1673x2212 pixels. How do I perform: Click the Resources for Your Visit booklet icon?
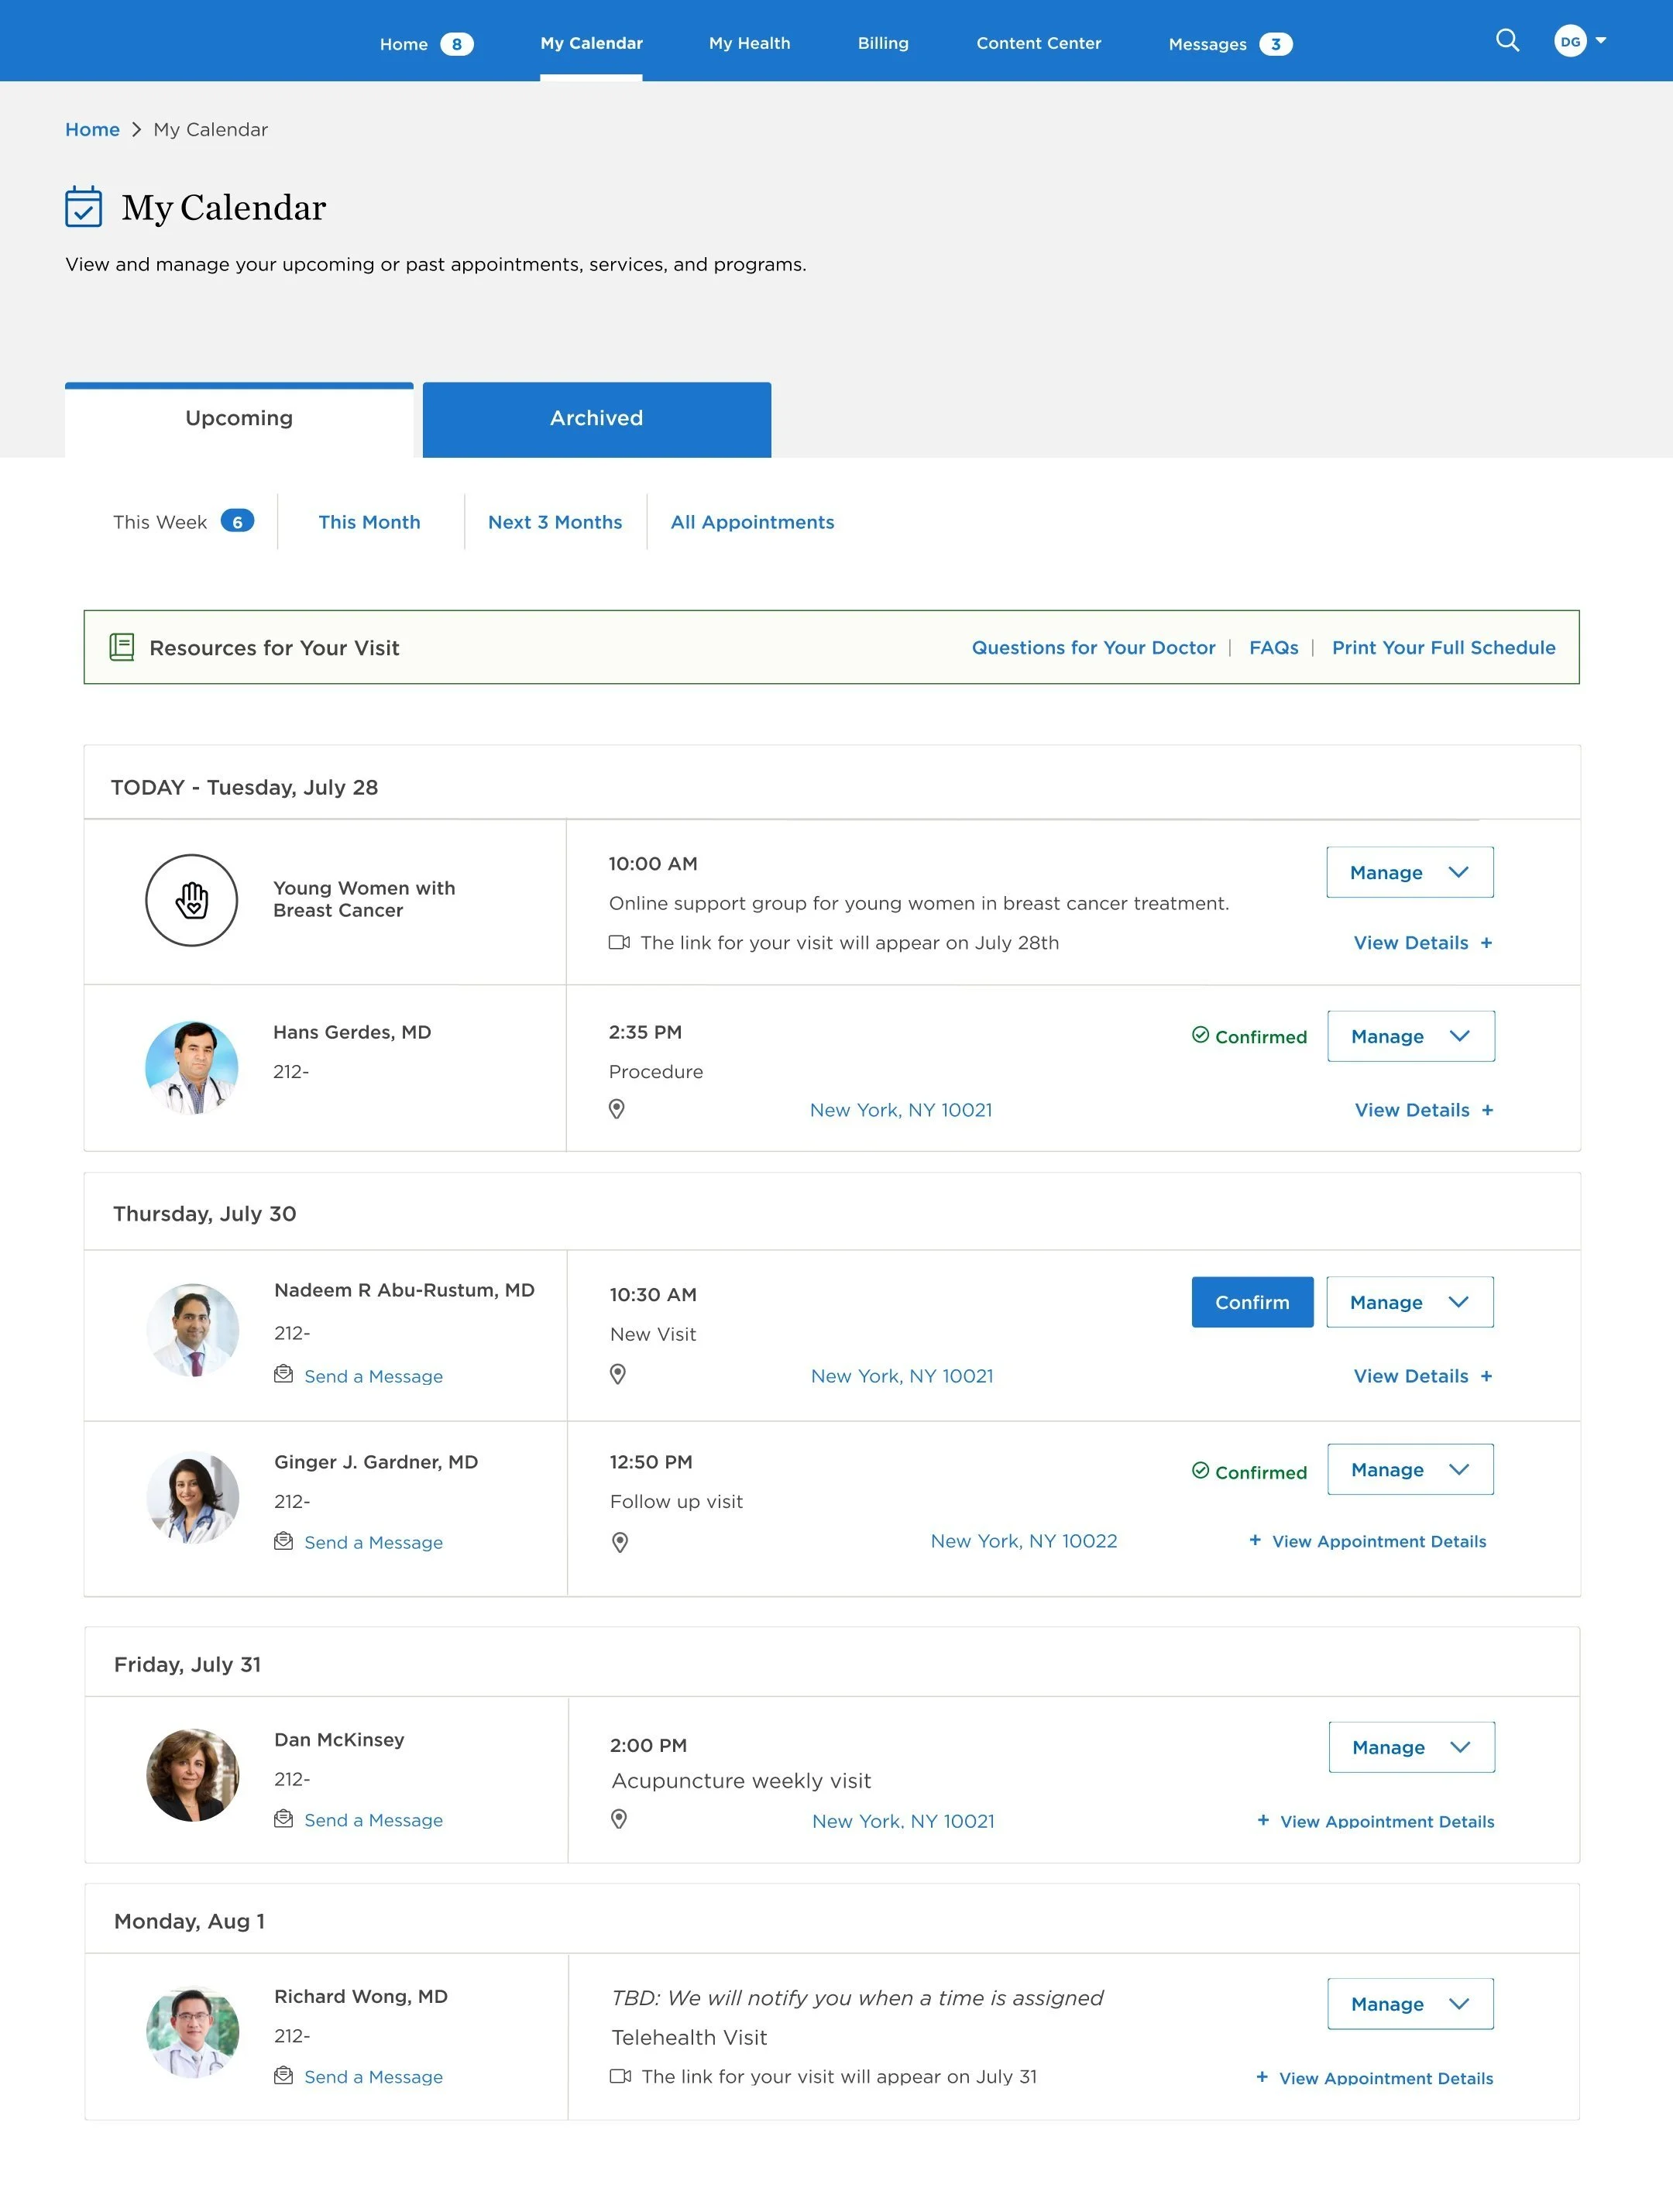[122, 647]
